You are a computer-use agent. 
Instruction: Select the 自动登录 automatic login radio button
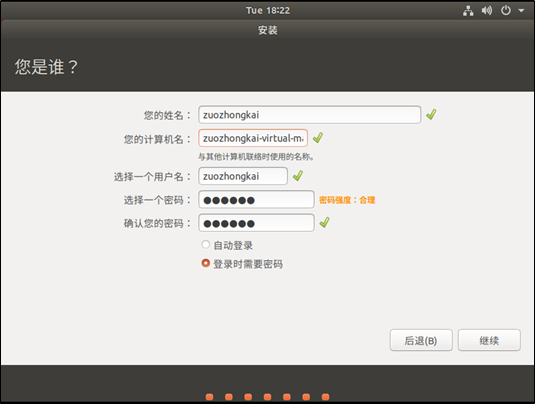(x=205, y=244)
